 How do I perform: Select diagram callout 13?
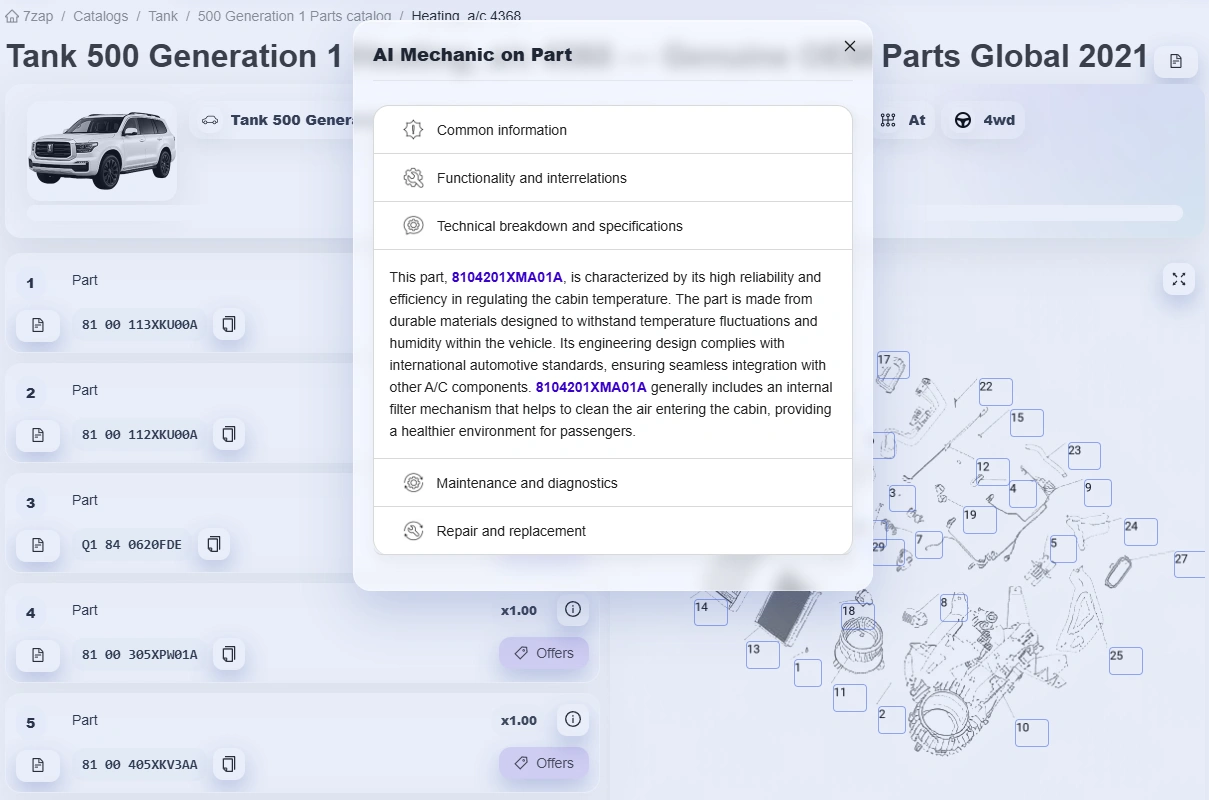(763, 654)
